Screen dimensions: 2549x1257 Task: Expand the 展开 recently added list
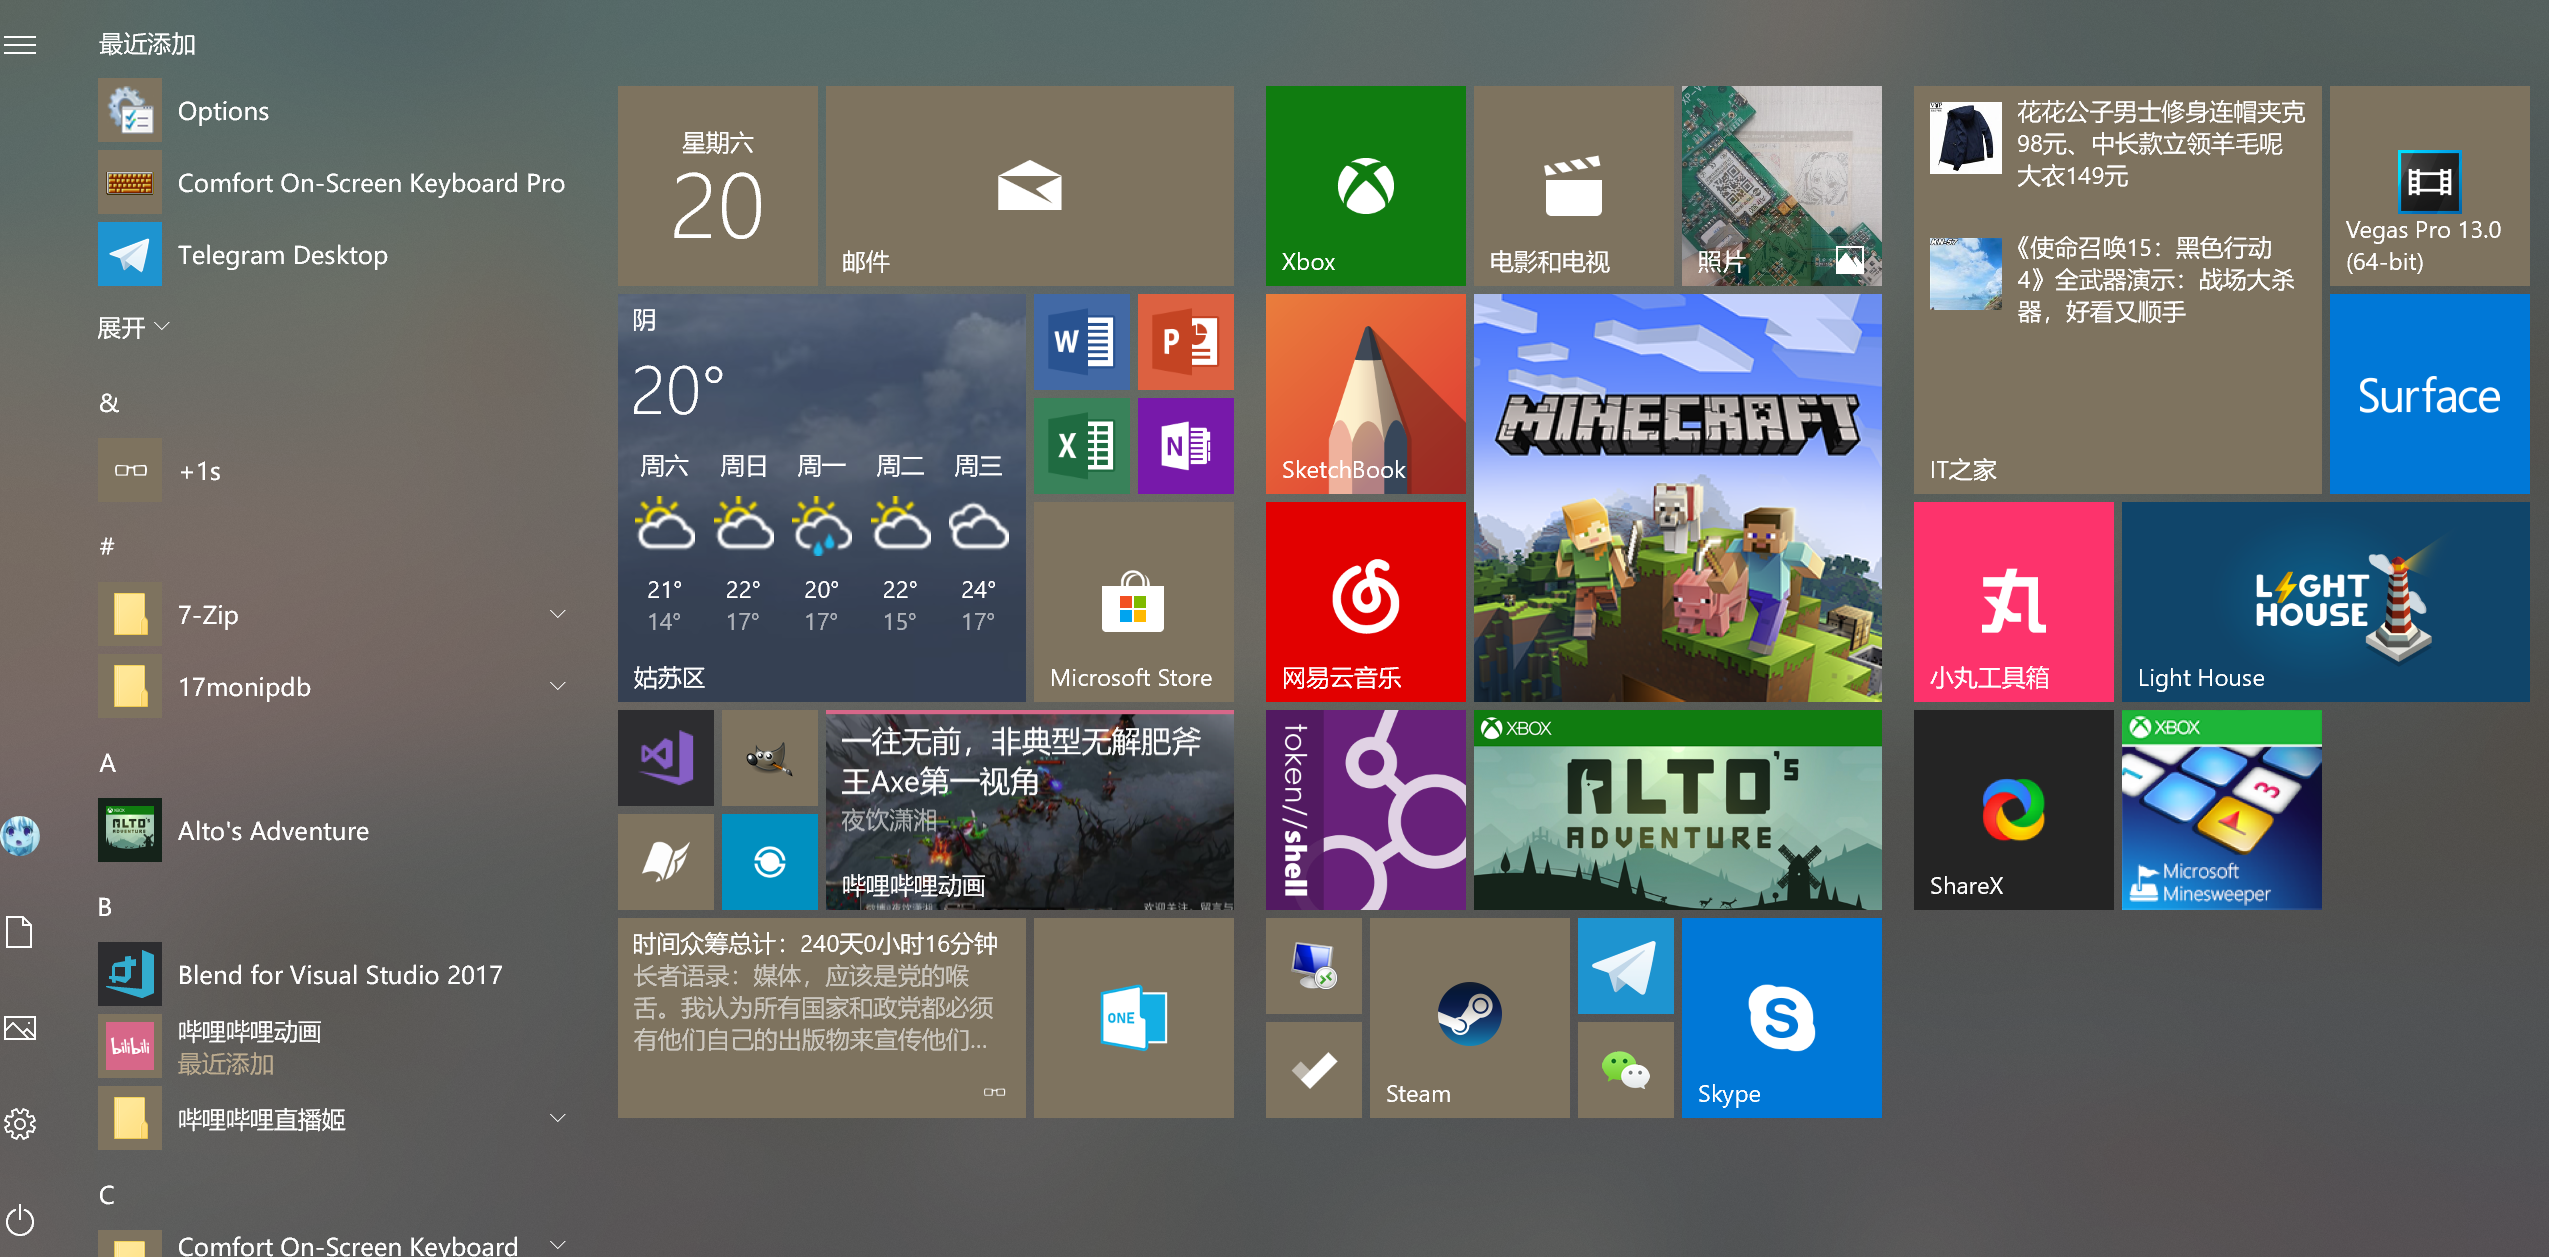point(133,328)
